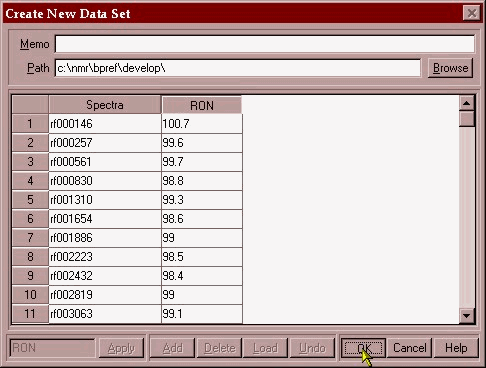Close the Create New Data Set dialog

click(472, 13)
